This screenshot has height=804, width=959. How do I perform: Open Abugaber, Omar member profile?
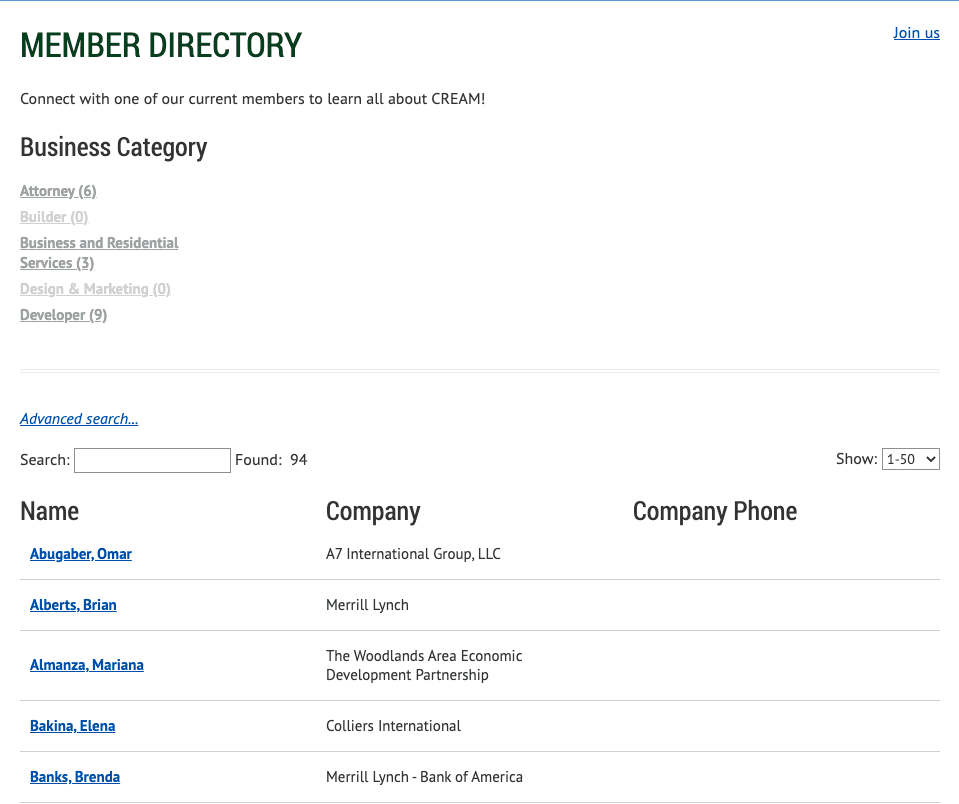[x=81, y=554]
